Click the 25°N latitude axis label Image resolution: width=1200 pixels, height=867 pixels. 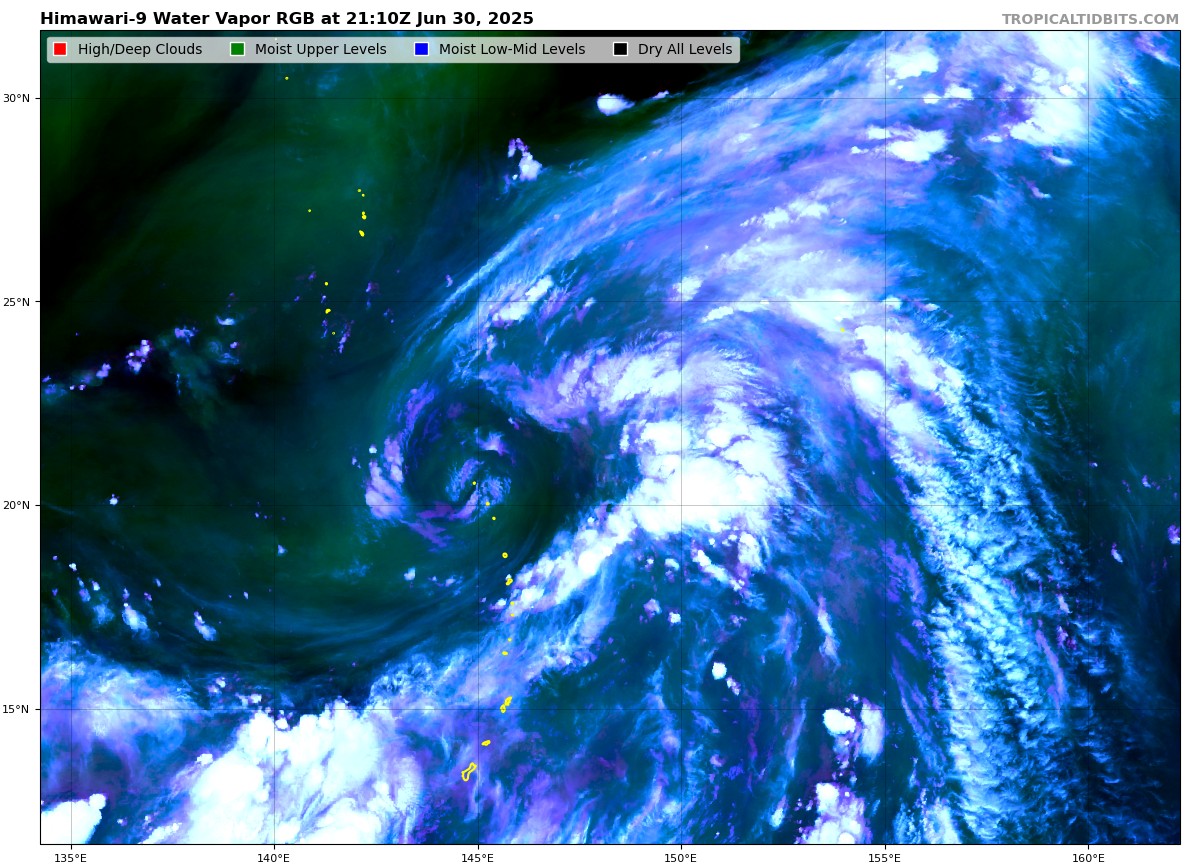(17, 302)
